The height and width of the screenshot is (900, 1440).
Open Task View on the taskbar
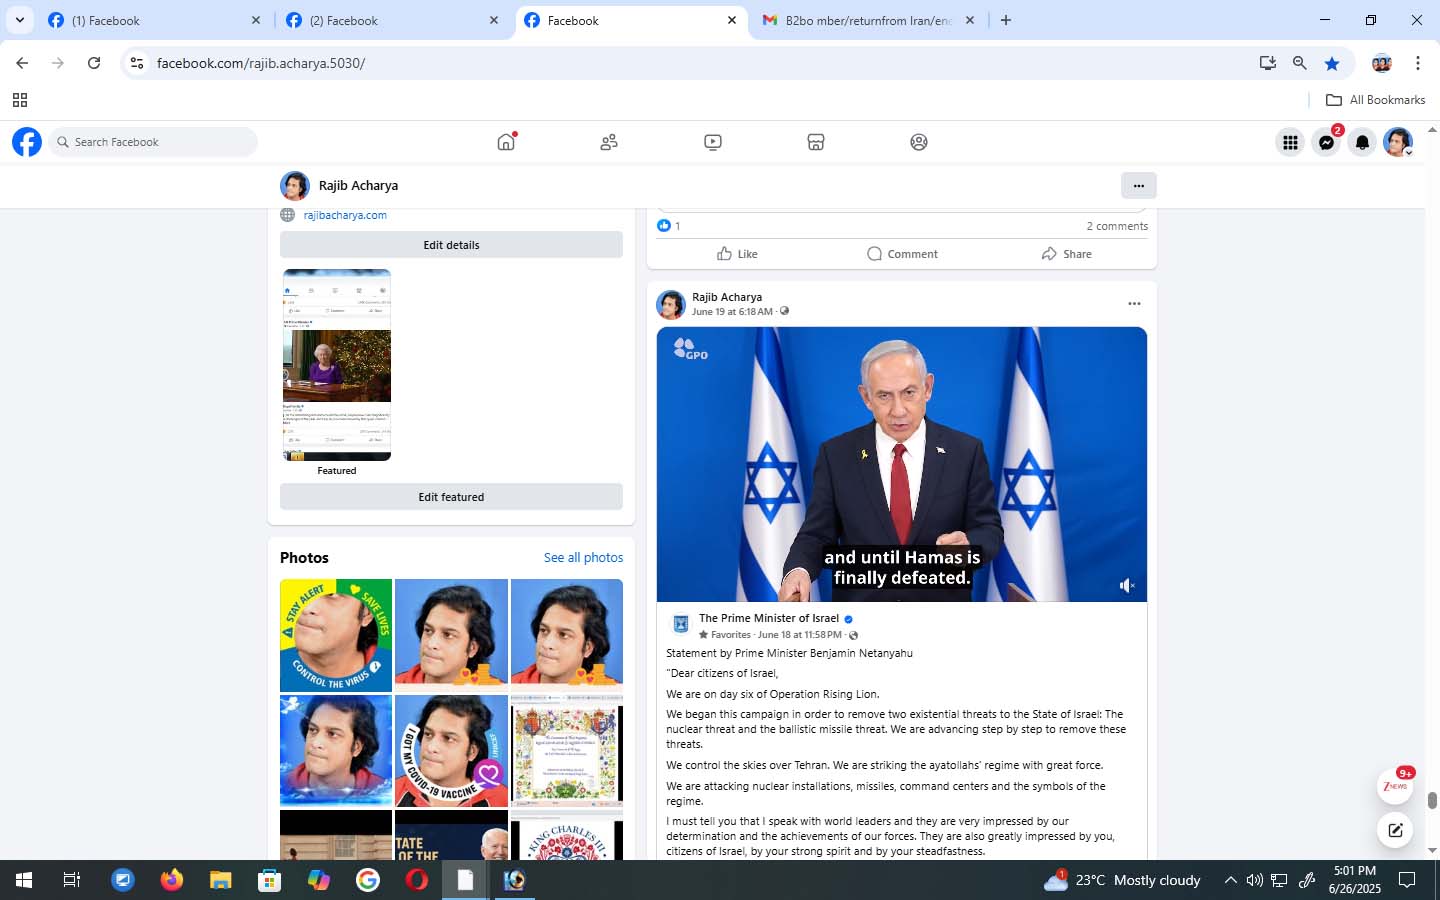pos(72,880)
